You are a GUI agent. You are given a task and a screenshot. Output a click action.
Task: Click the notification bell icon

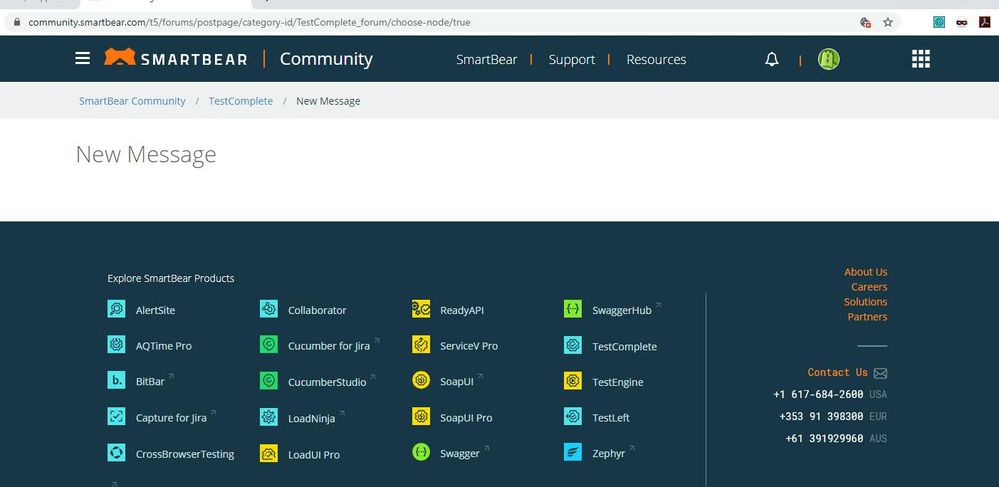click(x=771, y=60)
